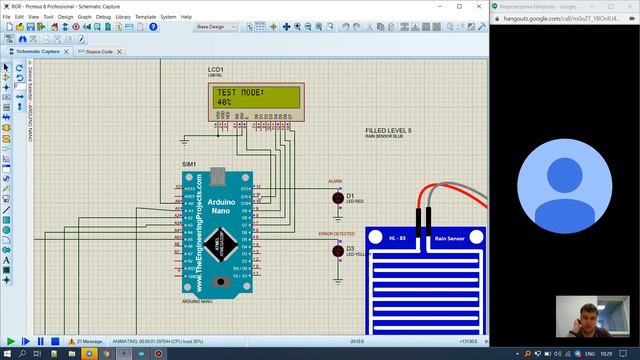Open the Edit menu
The height and width of the screenshot is (360, 640).
coord(19,17)
